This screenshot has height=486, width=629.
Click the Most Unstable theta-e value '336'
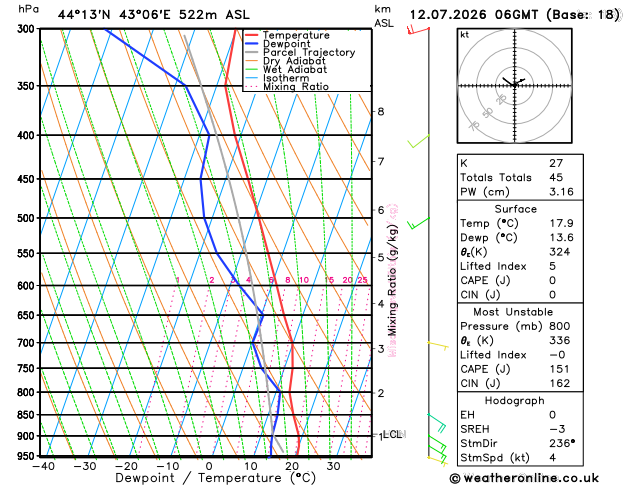click(x=560, y=340)
